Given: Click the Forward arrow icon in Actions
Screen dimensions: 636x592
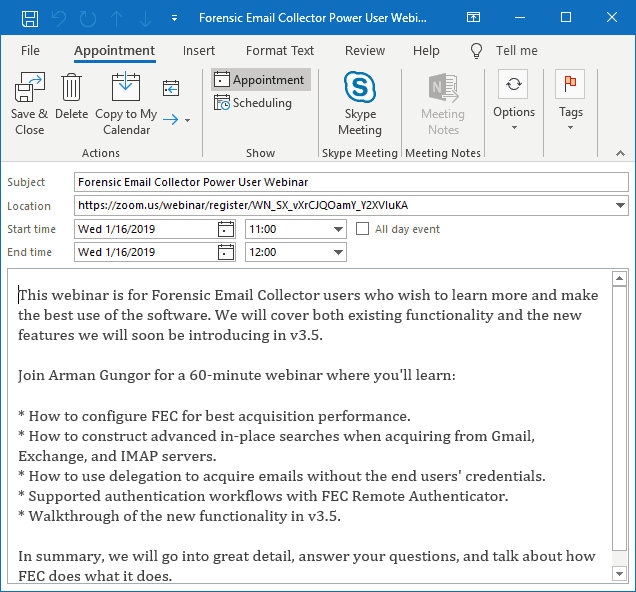Looking at the screenshot, I should [172, 120].
